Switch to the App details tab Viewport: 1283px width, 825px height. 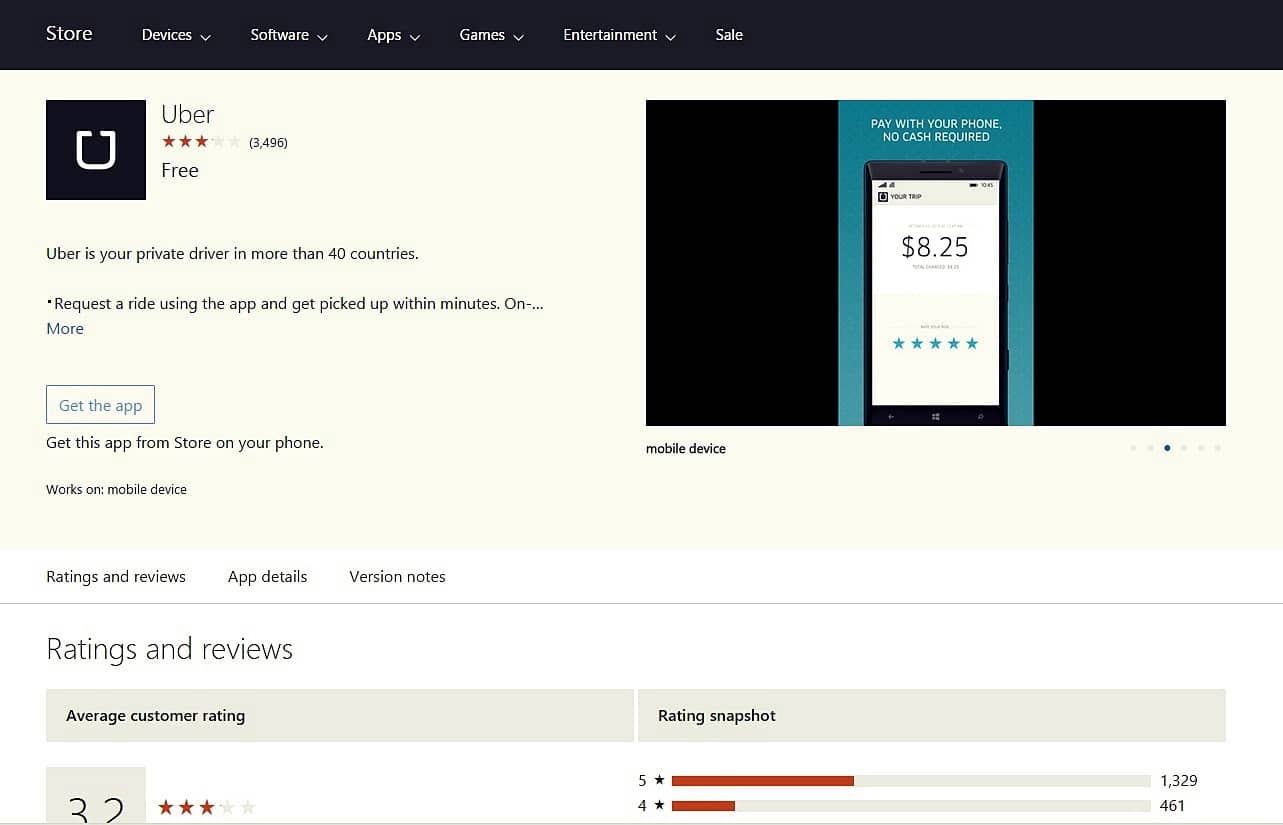click(267, 577)
